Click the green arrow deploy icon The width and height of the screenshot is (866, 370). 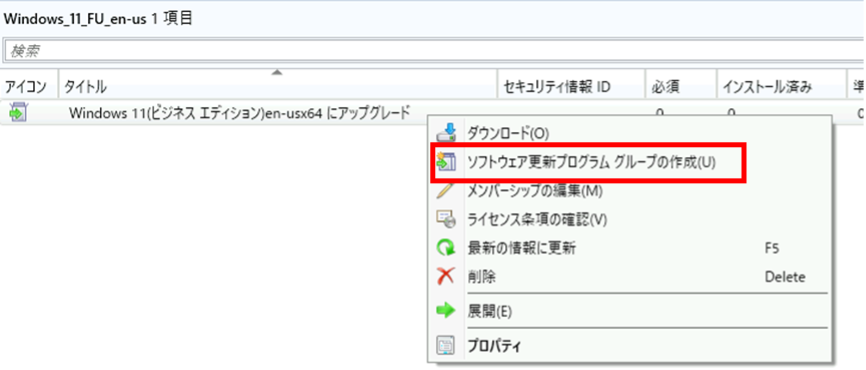tap(445, 311)
